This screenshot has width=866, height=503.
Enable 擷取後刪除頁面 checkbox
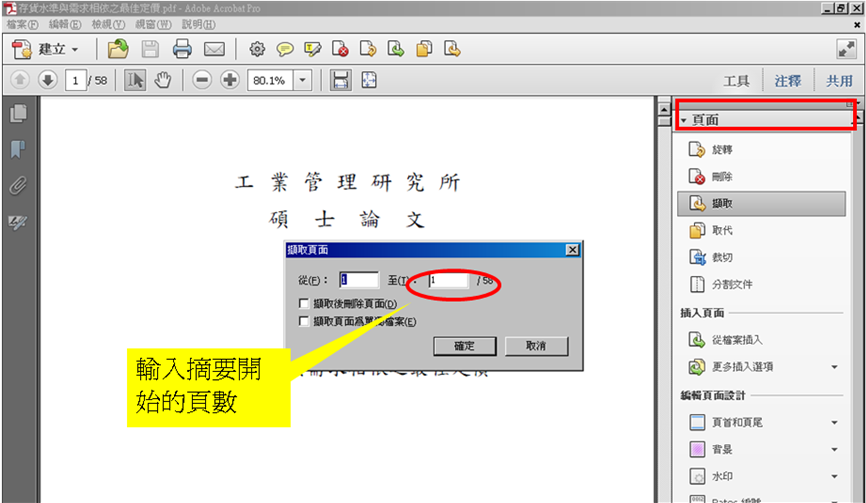point(304,304)
